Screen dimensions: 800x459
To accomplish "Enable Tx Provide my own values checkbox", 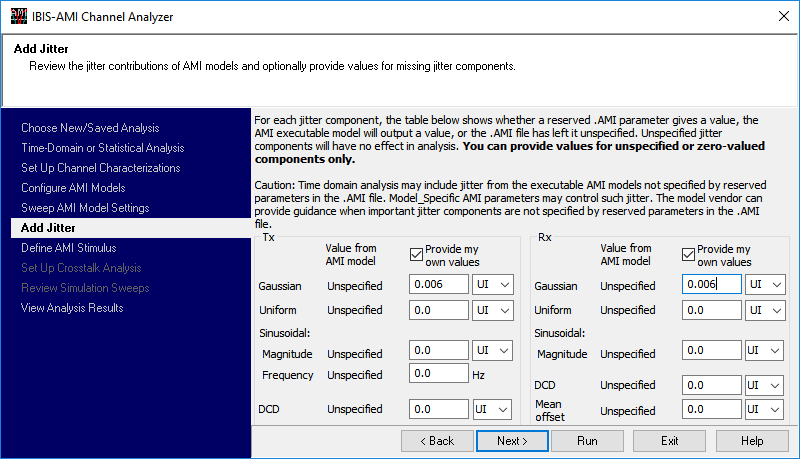I will pos(417,254).
